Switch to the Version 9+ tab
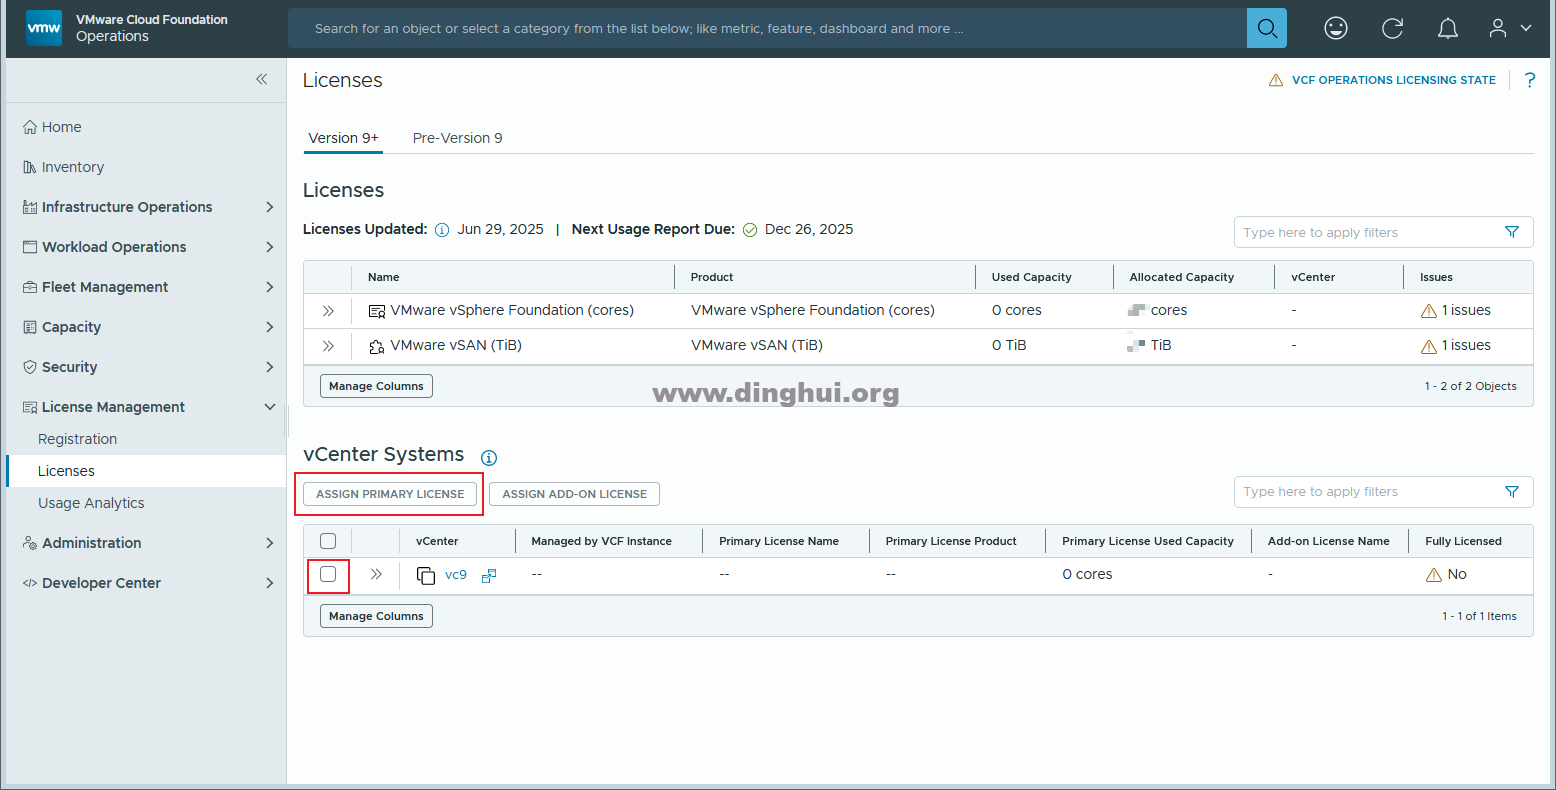This screenshot has height=790, width=1556. pyautogui.click(x=344, y=138)
